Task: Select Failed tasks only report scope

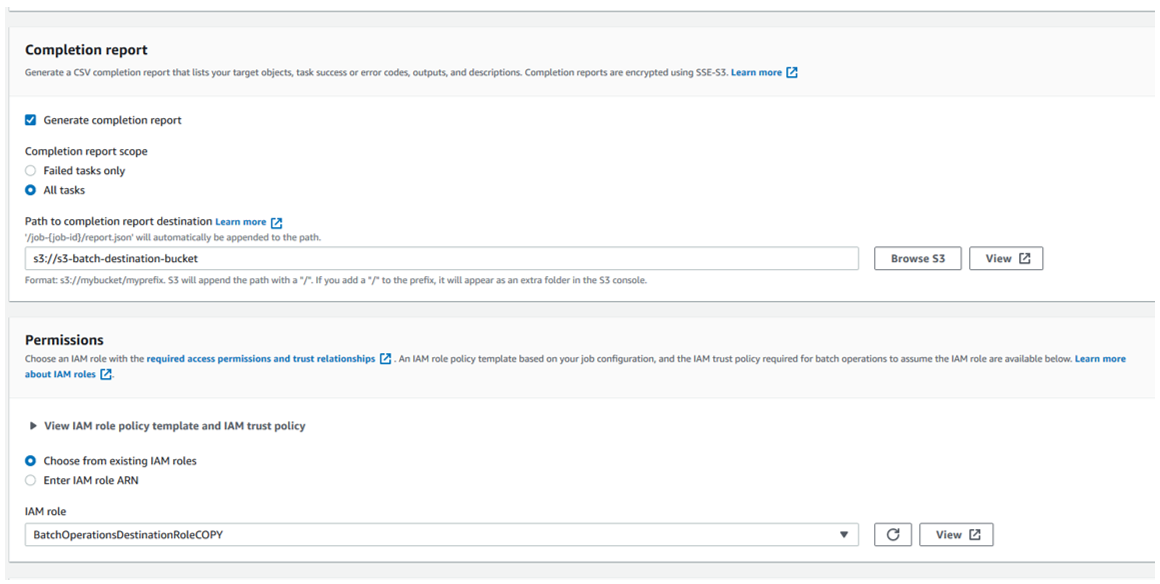Action: (30, 170)
